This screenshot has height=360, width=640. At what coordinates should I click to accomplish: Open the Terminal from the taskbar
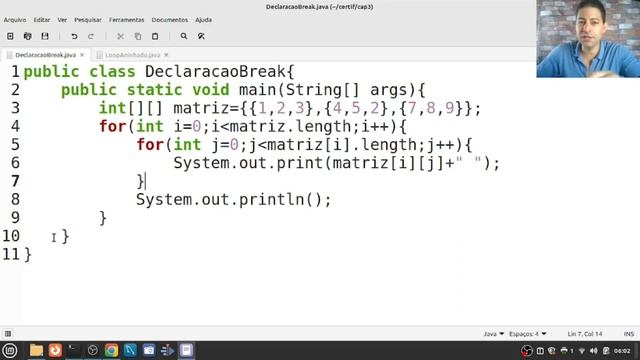pos(73,350)
